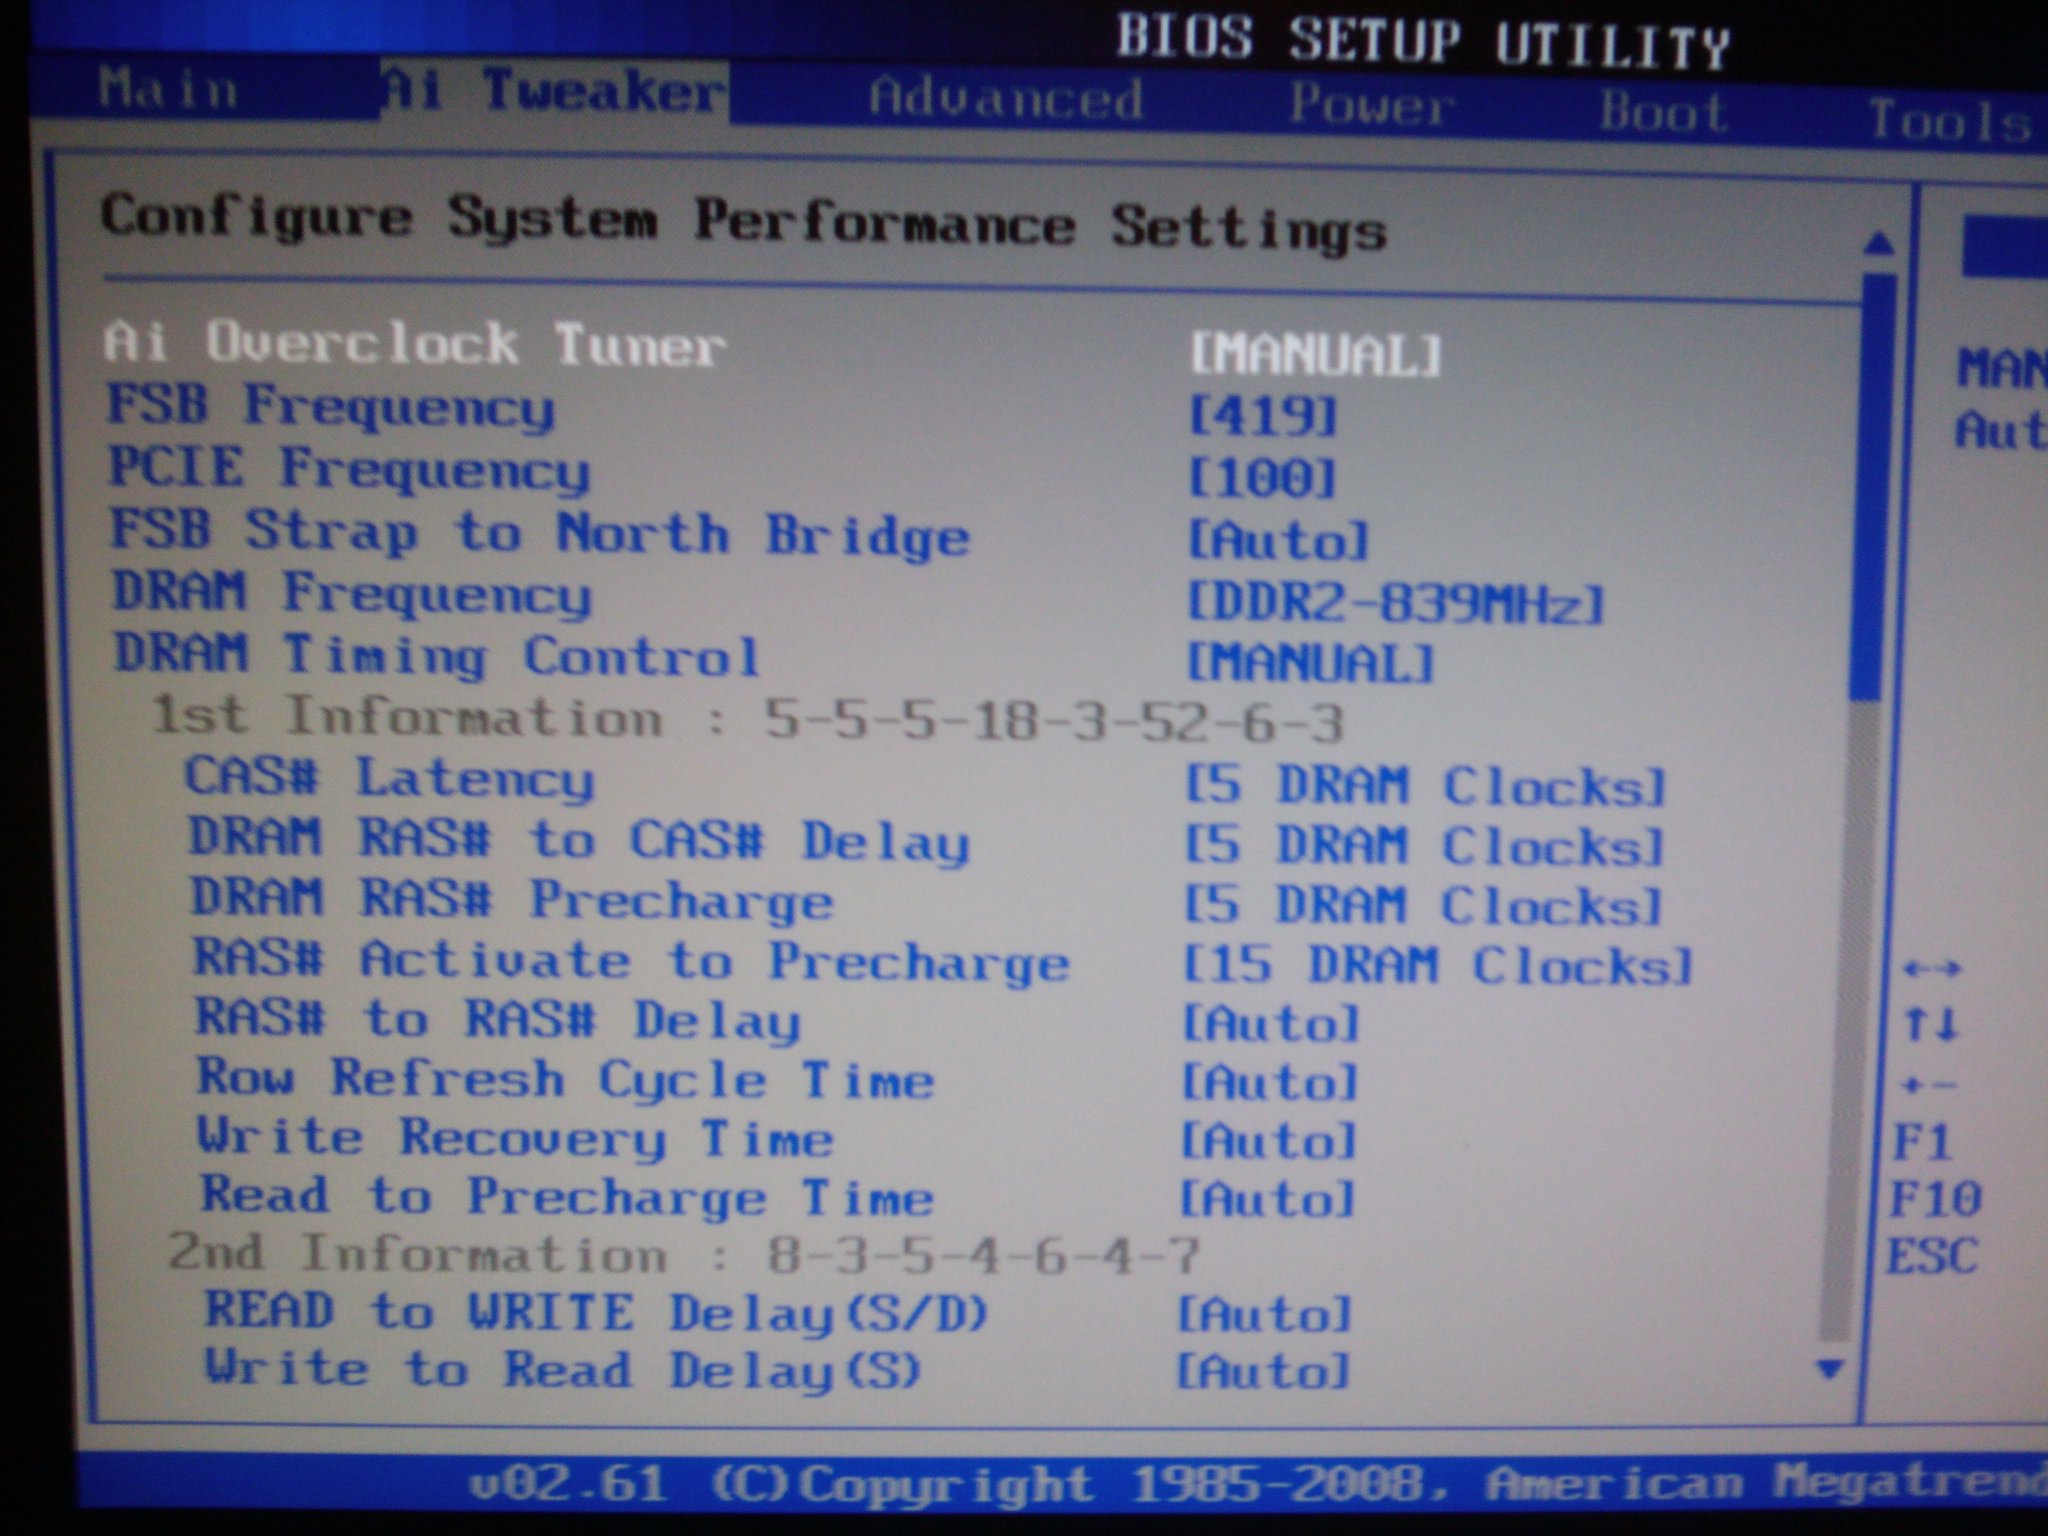
Task: Click the up-down arrows key legend icon
Action: tap(1930, 1024)
